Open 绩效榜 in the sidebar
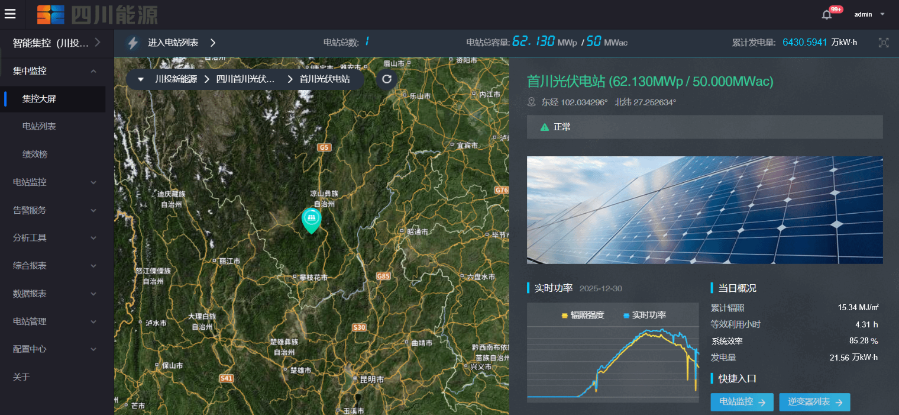This screenshot has width=899, height=415. coord(35,154)
